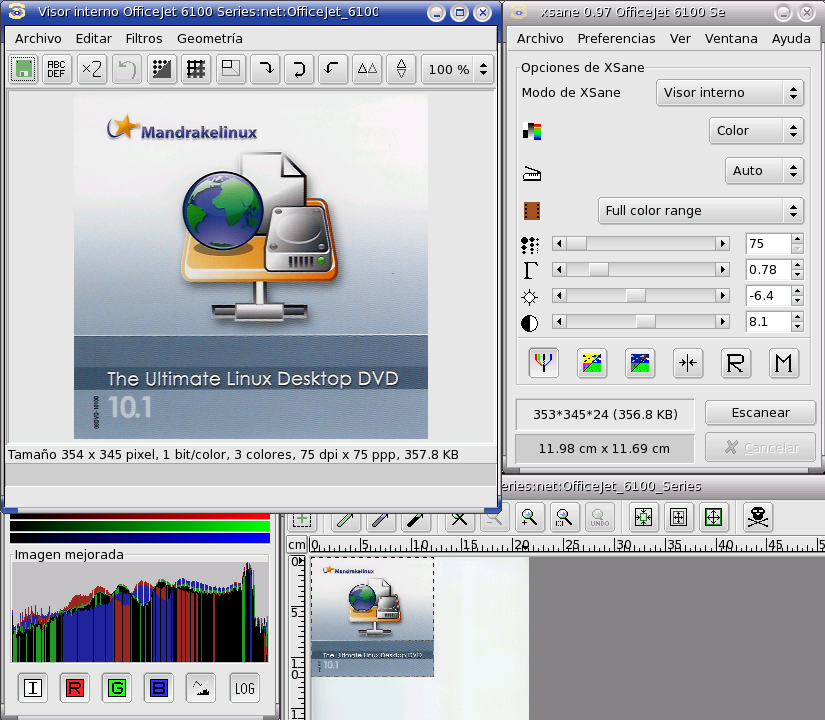Click the zoom UNDO icon in preview
Screen dimensions: 825x720
coord(599,517)
